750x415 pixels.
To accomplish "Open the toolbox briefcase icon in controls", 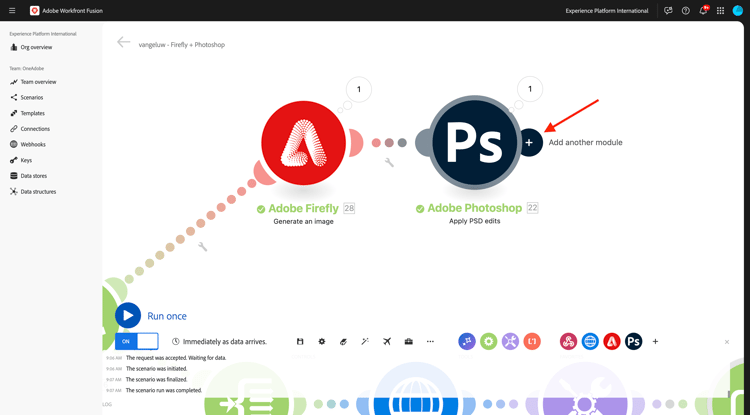I will tap(408, 341).
